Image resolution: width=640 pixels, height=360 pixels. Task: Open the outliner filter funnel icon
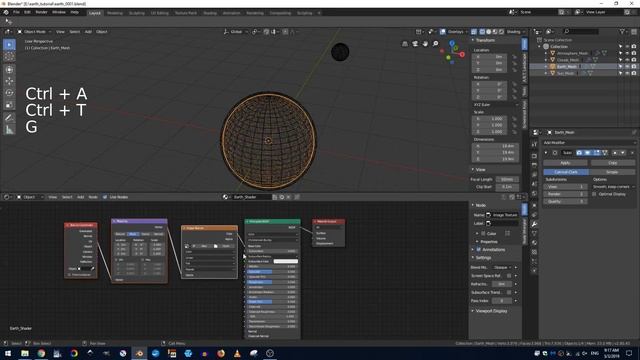pos(622,31)
